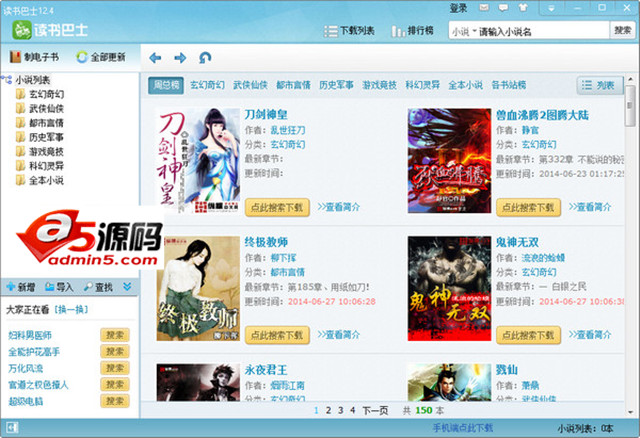Click 搜索 button beside 万化风流
This screenshot has width=640, height=438.
(115, 368)
